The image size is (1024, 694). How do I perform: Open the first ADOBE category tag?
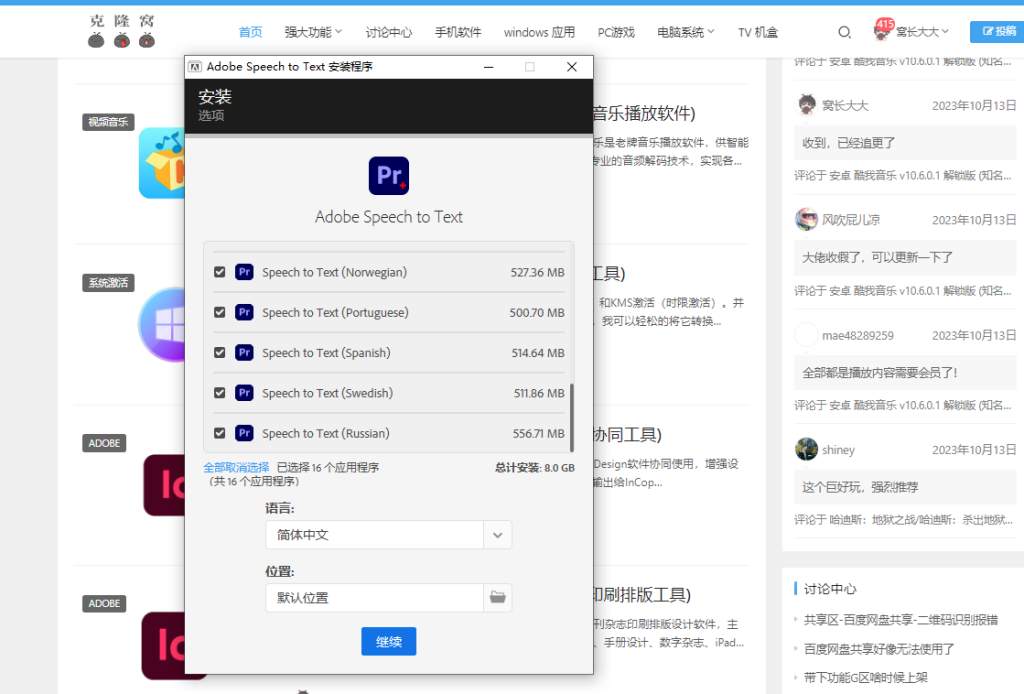[x=104, y=443]
